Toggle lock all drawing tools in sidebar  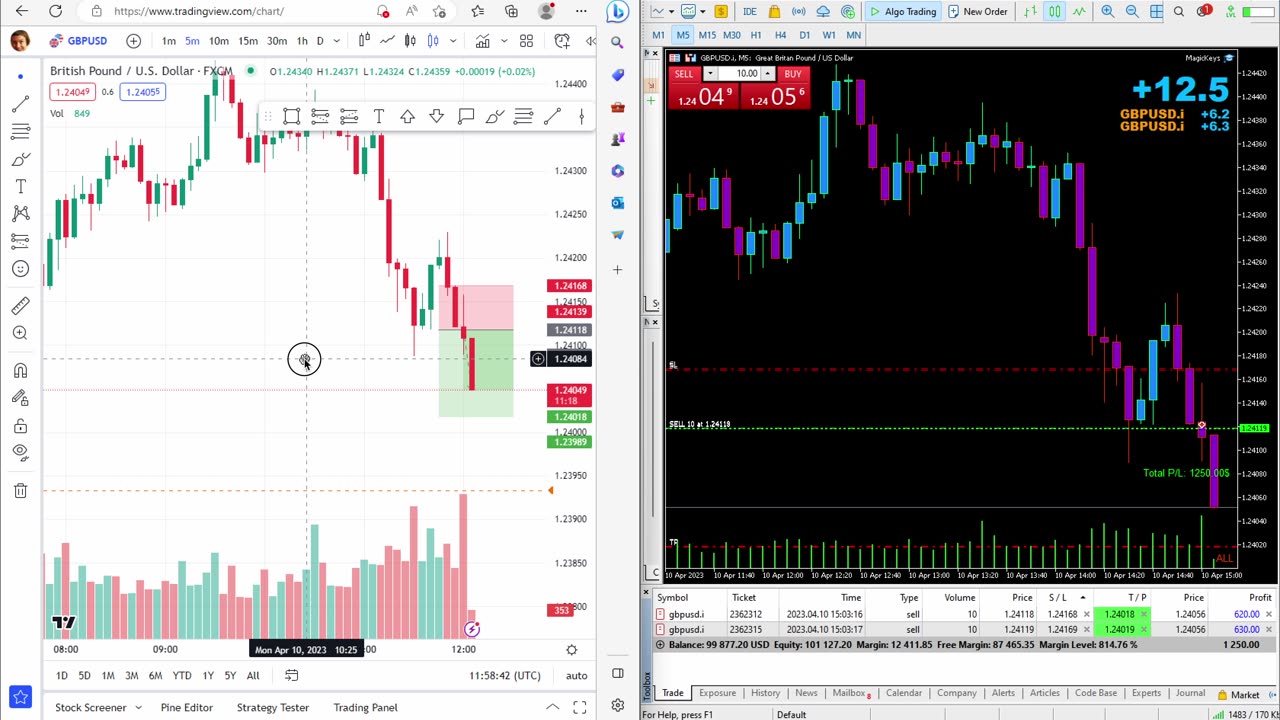20,427
